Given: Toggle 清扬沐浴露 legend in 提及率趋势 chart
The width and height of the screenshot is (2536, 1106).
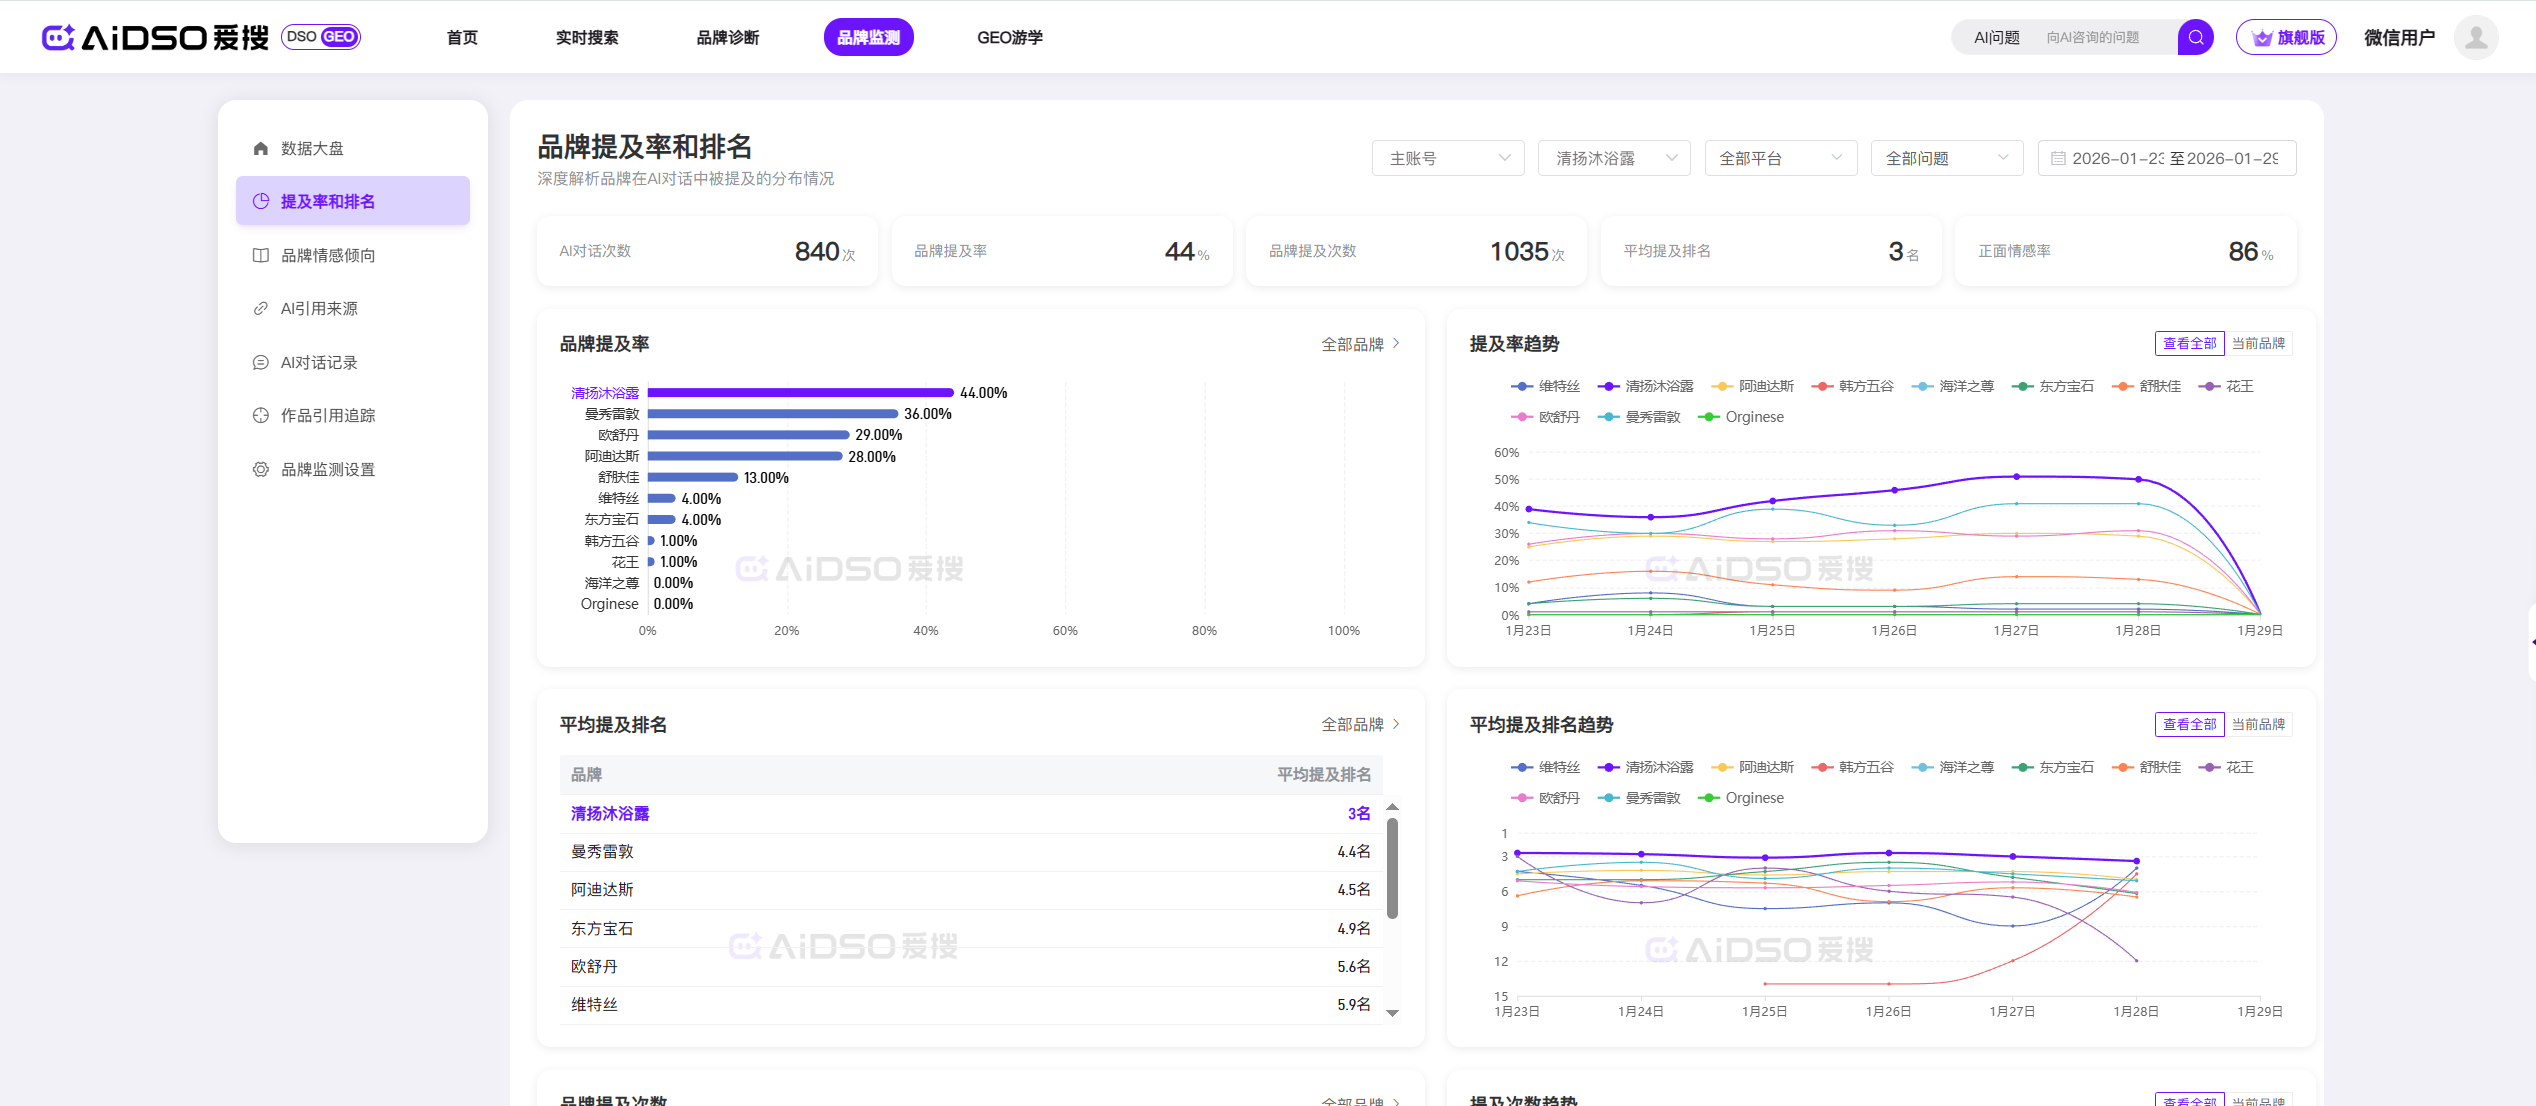Looking at the screenshot, I should tap(1646, 386).
